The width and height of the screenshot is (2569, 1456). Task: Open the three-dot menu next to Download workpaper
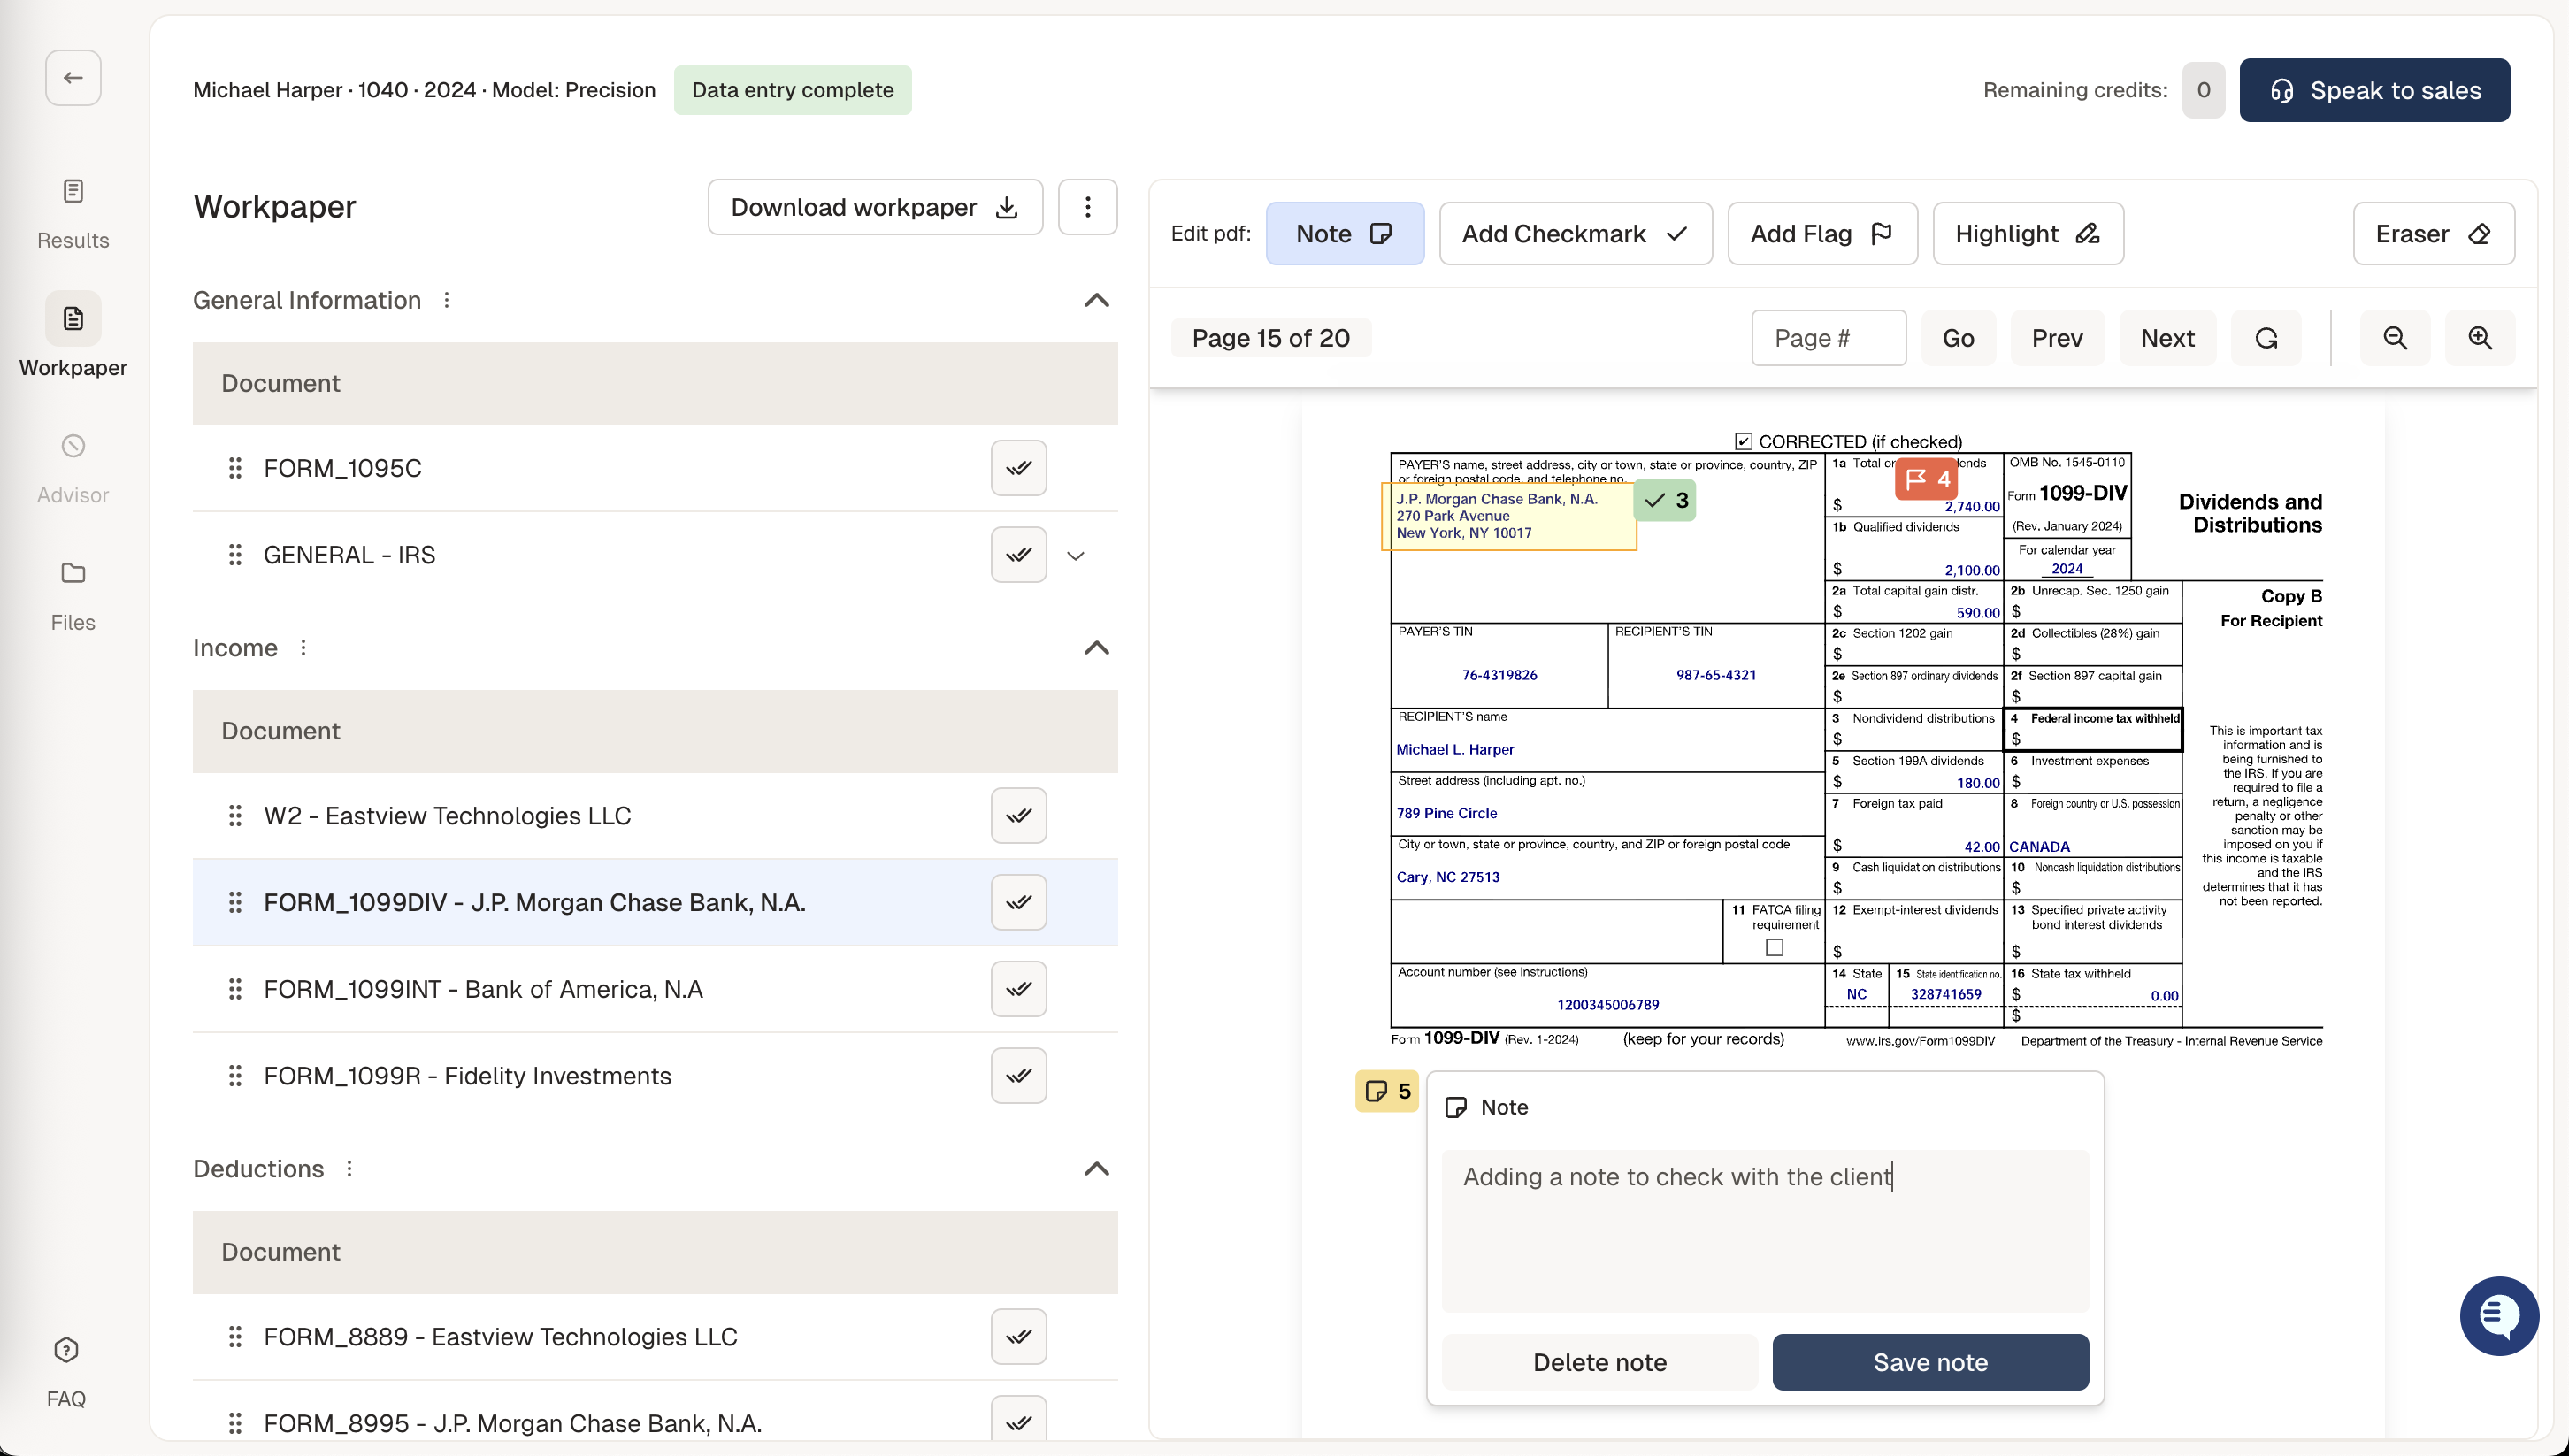[x=1087, y=206]
